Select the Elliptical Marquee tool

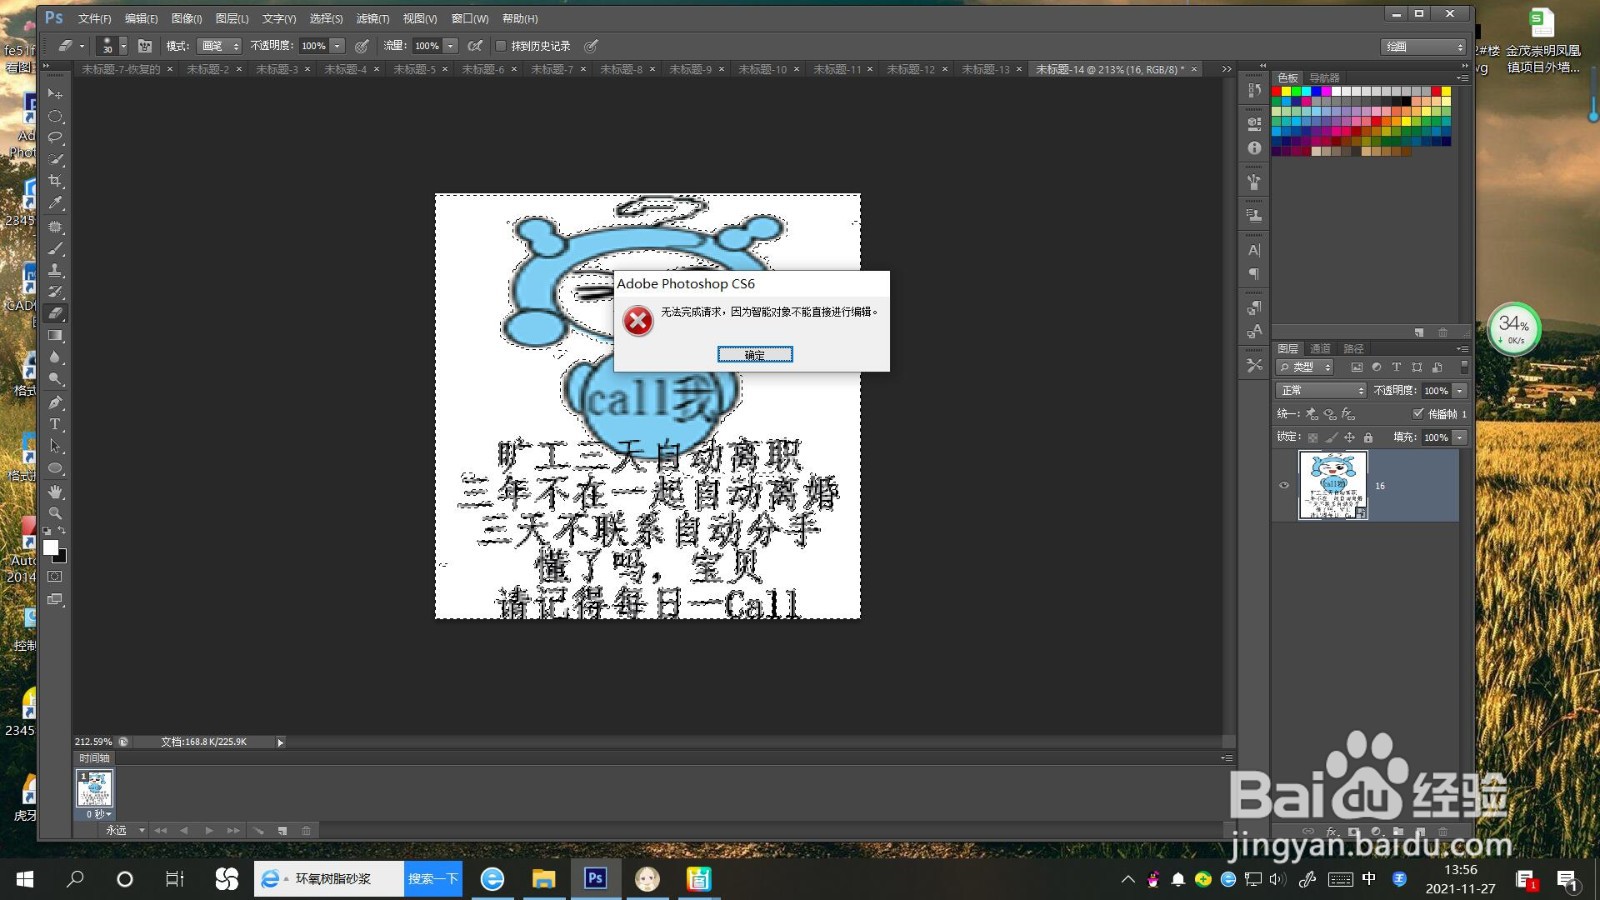[55, 116]
